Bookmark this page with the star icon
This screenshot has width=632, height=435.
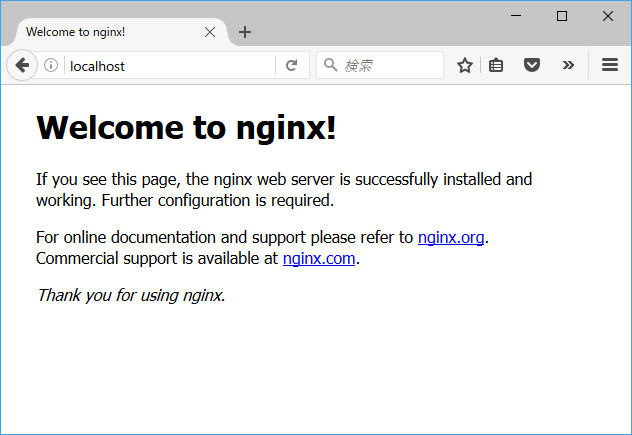[x=465, y=65]
